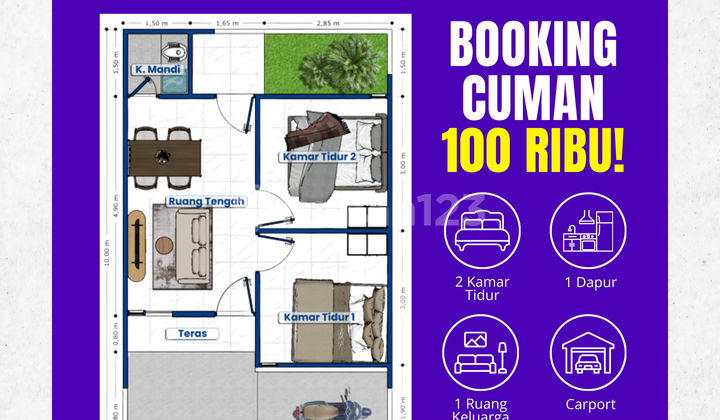Click the 2,85 m top dimension label
Screen dimensions: 720x420
point(328,23)
